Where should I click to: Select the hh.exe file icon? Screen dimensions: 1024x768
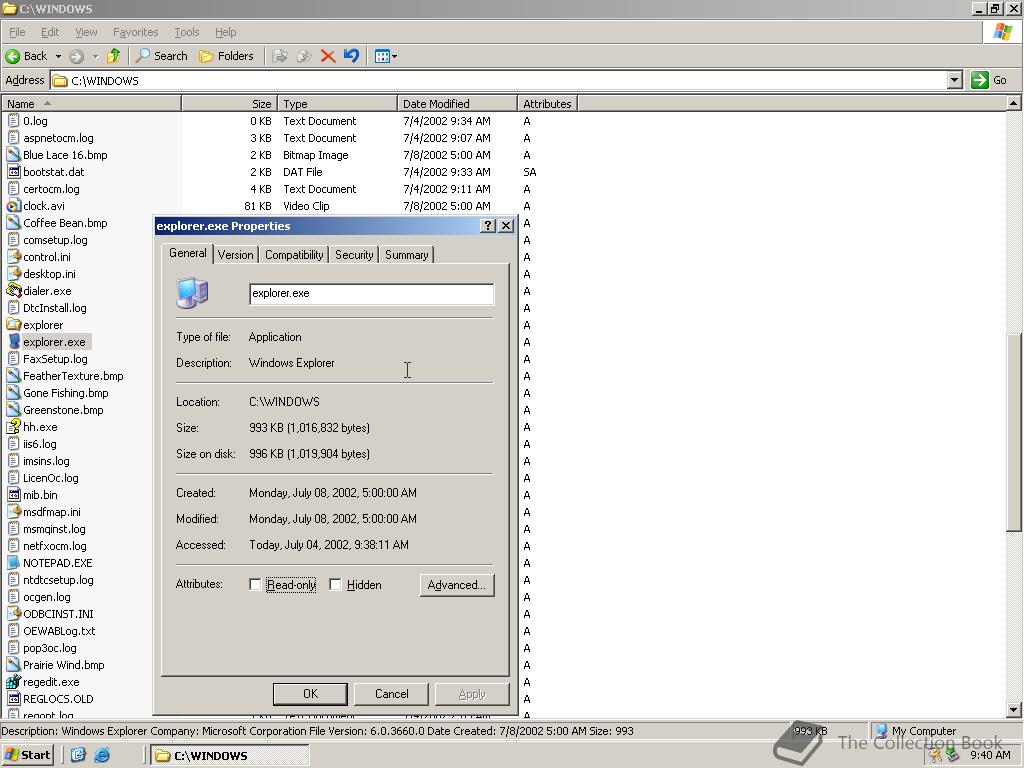coord(14,426)
